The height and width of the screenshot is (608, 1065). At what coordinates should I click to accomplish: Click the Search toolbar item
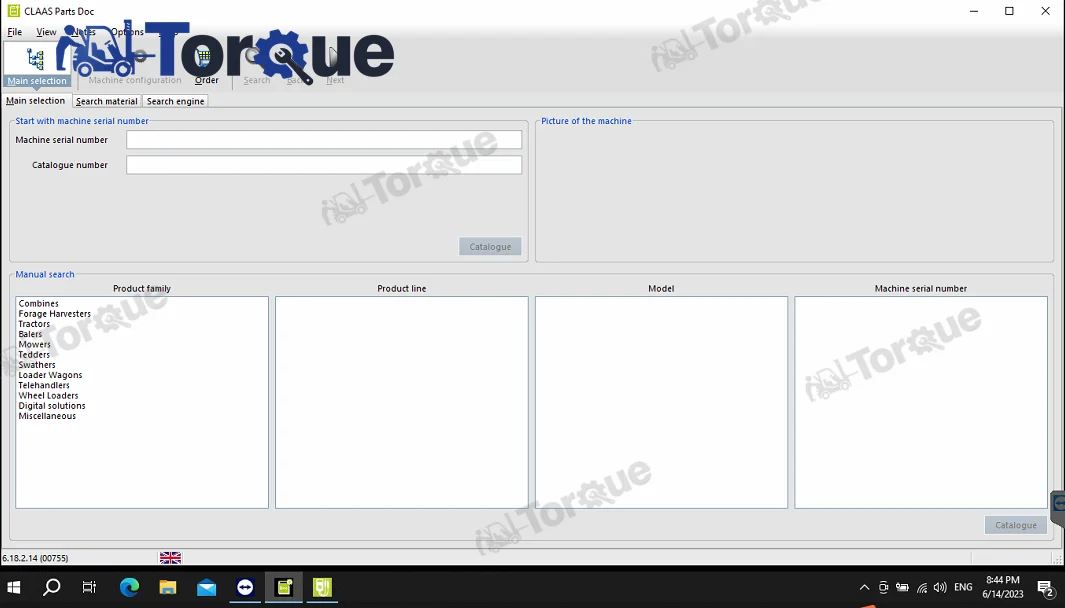[x=257, y=80]
